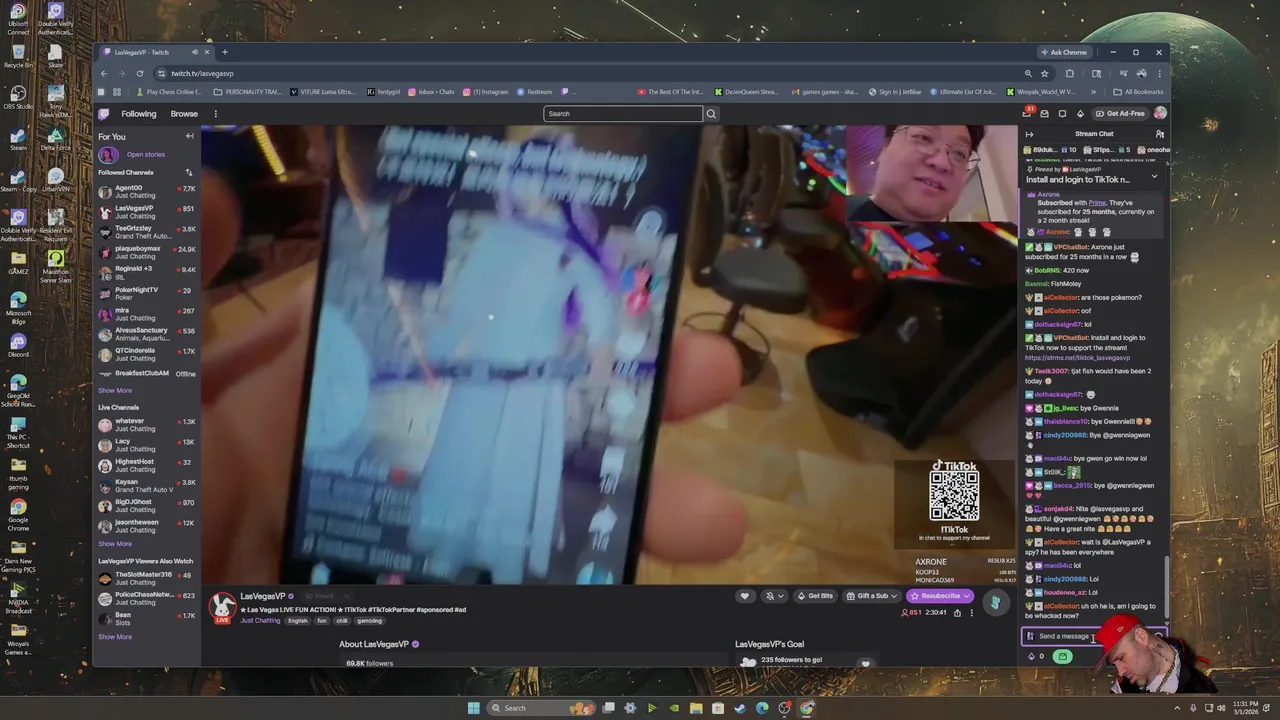
Task: Open the more options menu beside Browse
Action: pos(215,113)
